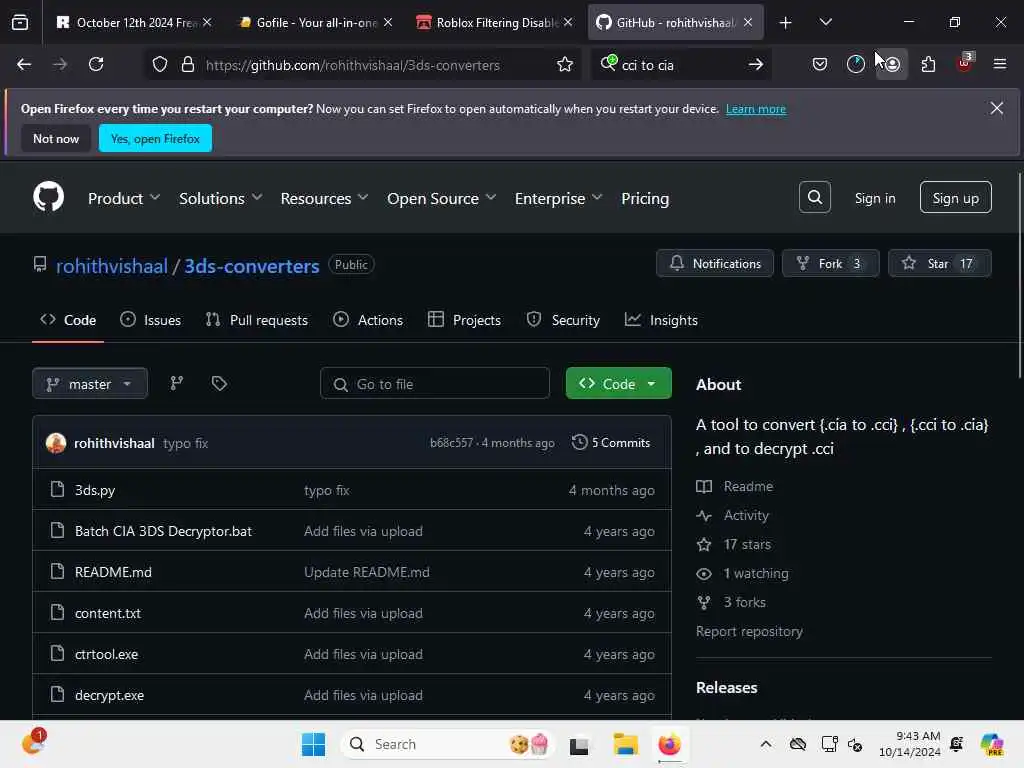View branches icon next to master
Screen dimensions: 1024x768
pyautogui.click(x=176, y=383)
